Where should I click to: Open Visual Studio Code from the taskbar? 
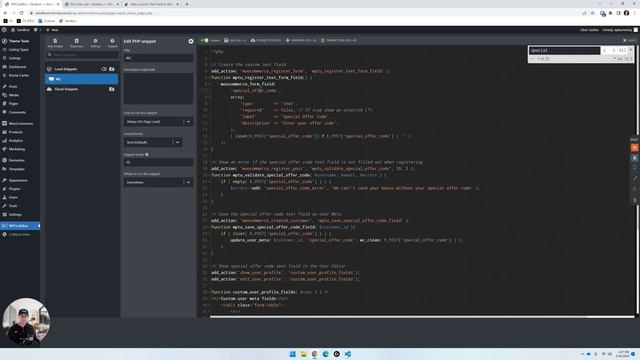[348, 354]
